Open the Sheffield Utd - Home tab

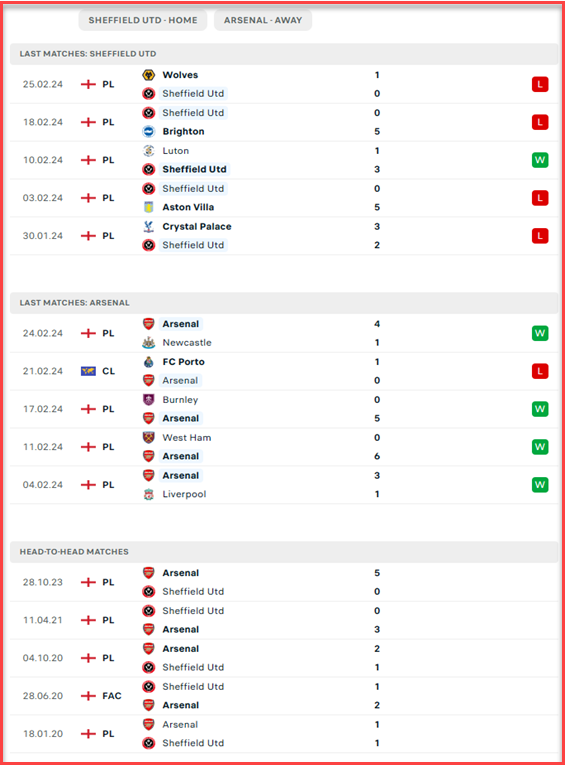pyautogui.click(x=143, y=20)
